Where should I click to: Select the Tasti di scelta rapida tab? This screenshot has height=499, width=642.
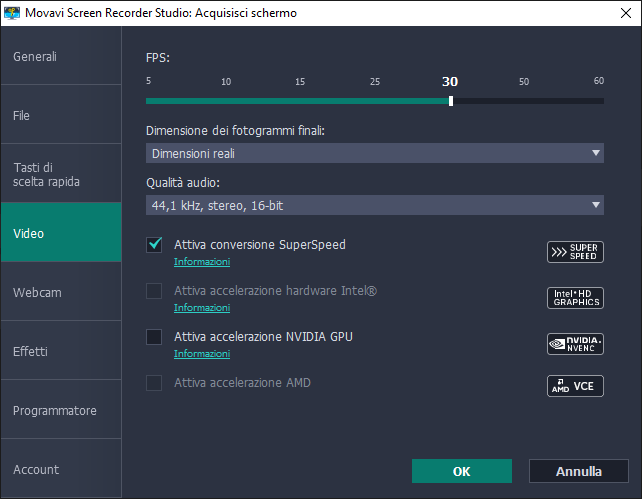pos(61,174)
